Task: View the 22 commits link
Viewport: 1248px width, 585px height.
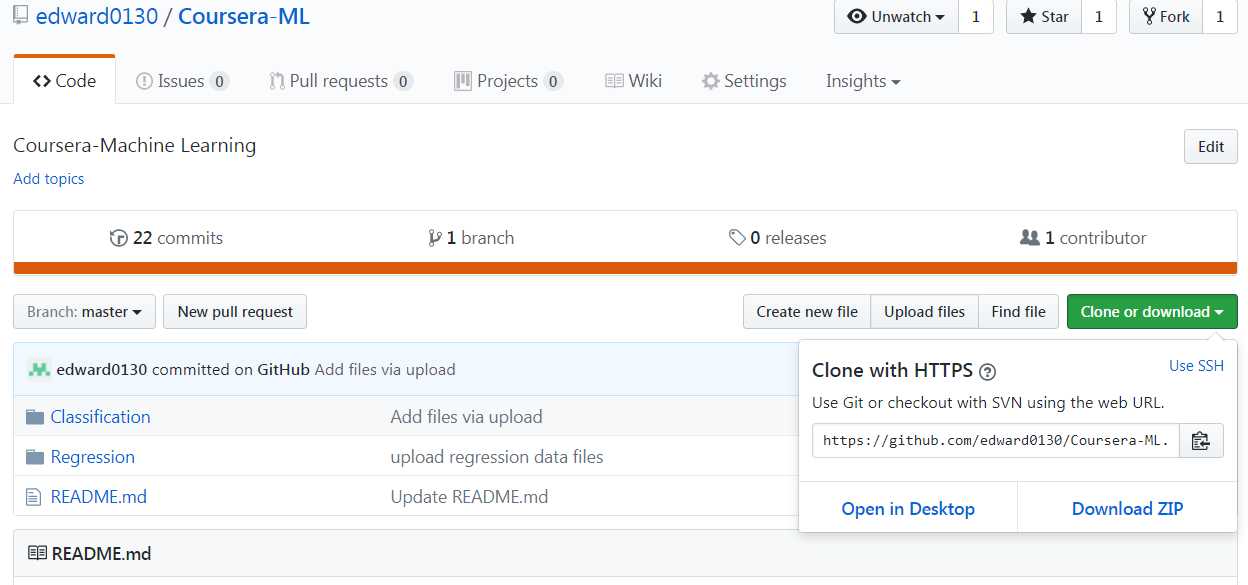Action: click(166, 238)
